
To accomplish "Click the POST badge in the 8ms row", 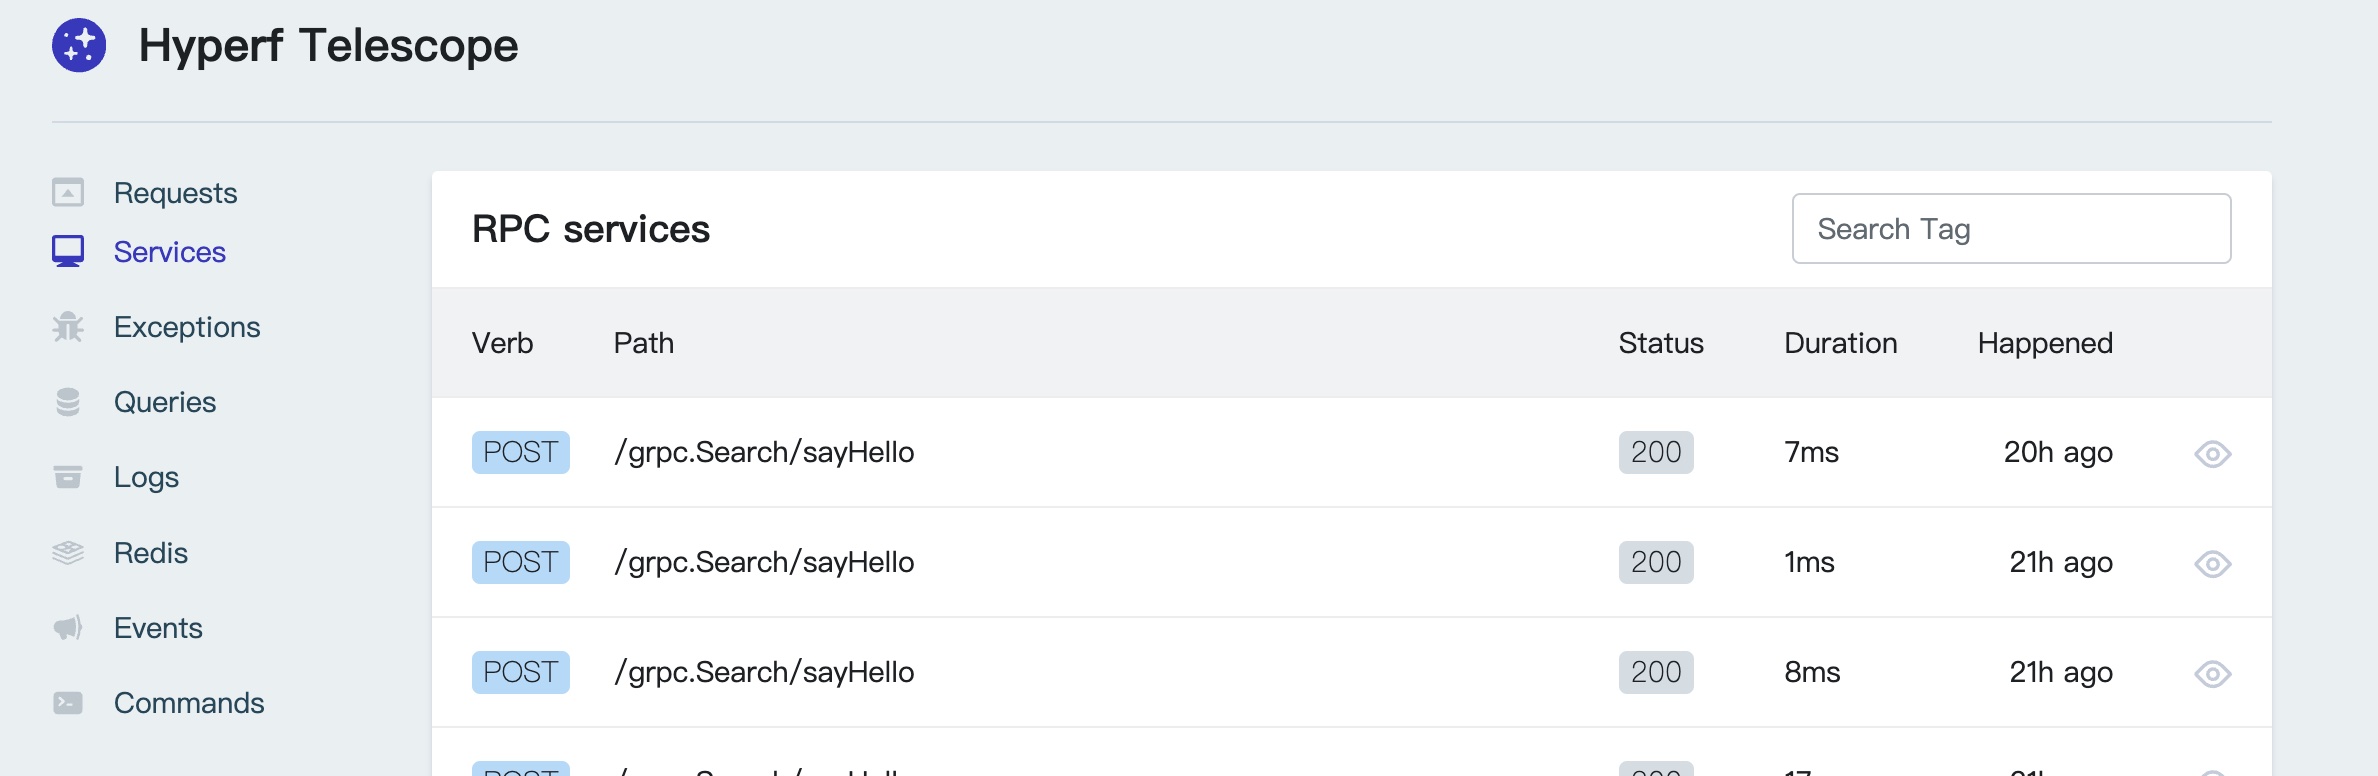I will coord(521,672).
